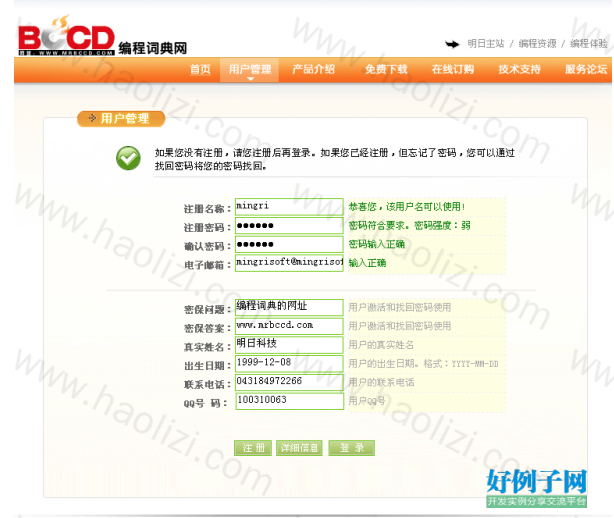Go to the 免费下载 page

point(386,69)
